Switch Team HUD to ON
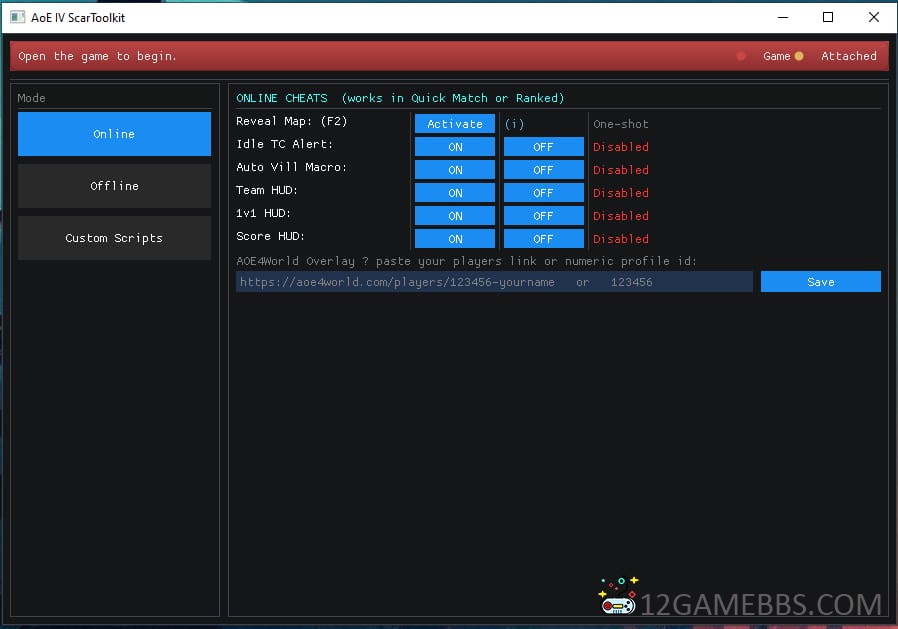Screen dimensions: 898x629 pos(455,193)
